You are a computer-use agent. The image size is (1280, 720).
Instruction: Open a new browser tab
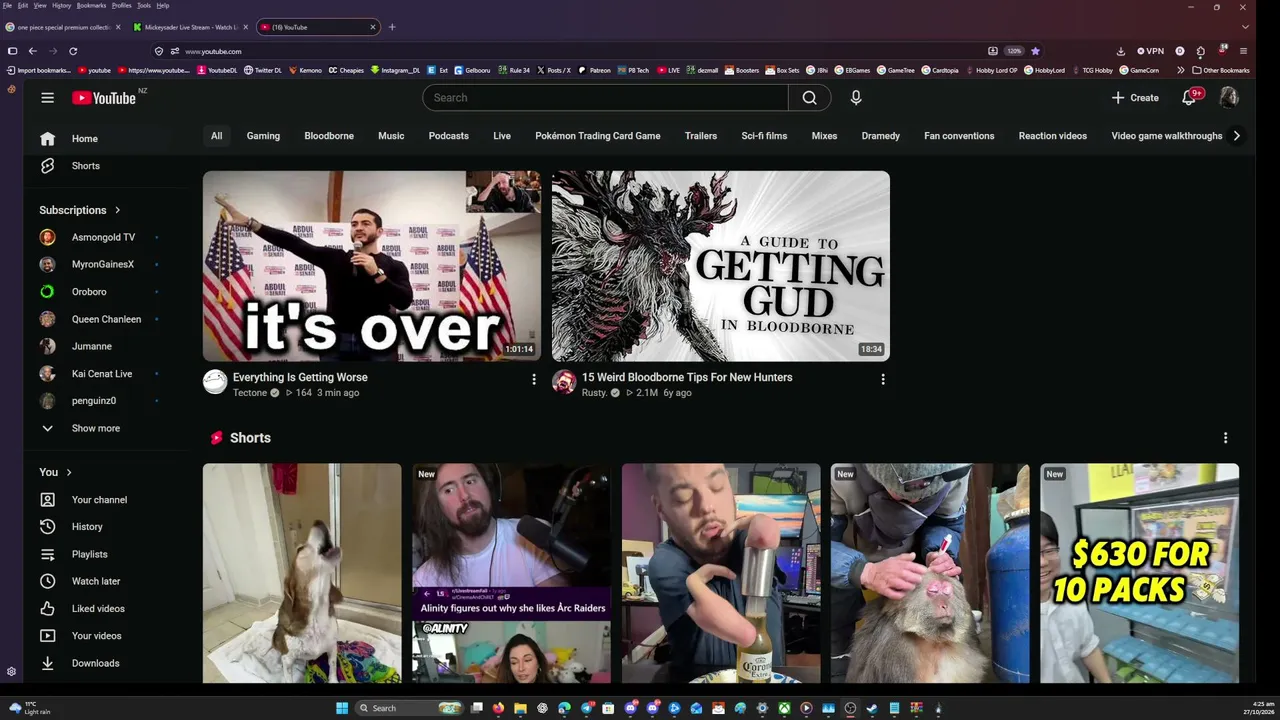(x=392, y=27)
